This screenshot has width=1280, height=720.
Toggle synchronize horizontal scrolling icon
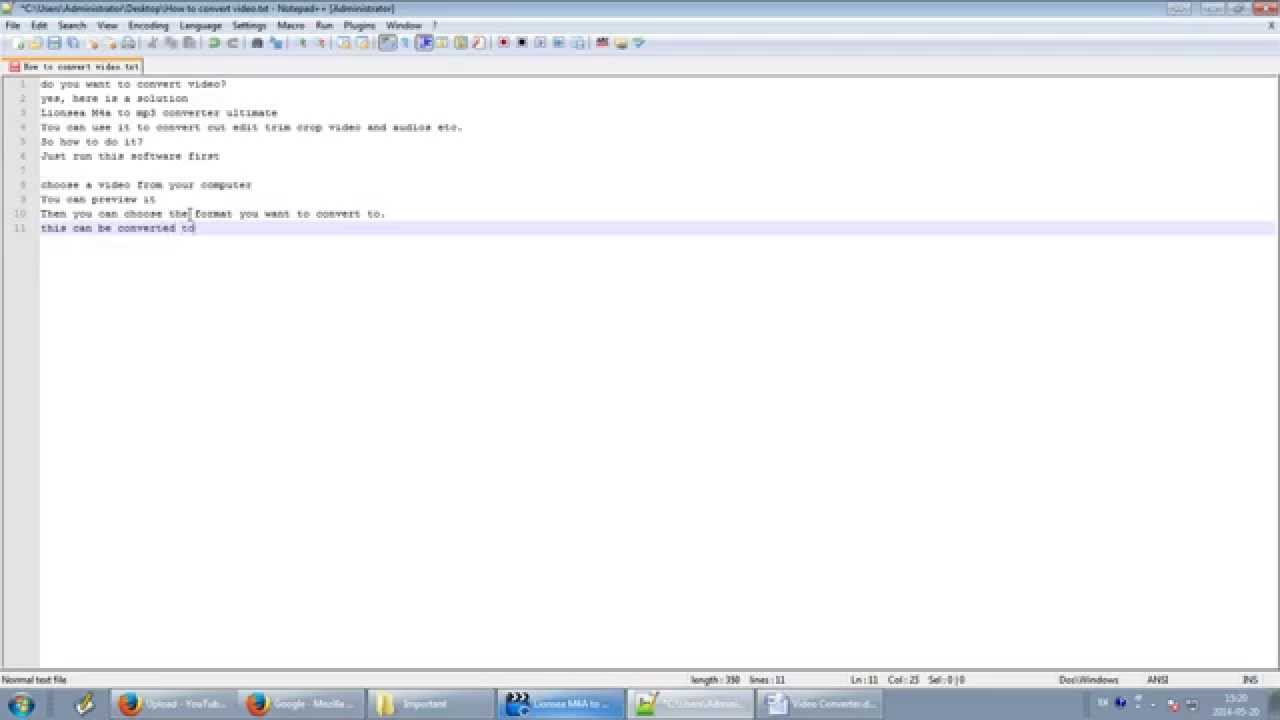click(363, 43)
